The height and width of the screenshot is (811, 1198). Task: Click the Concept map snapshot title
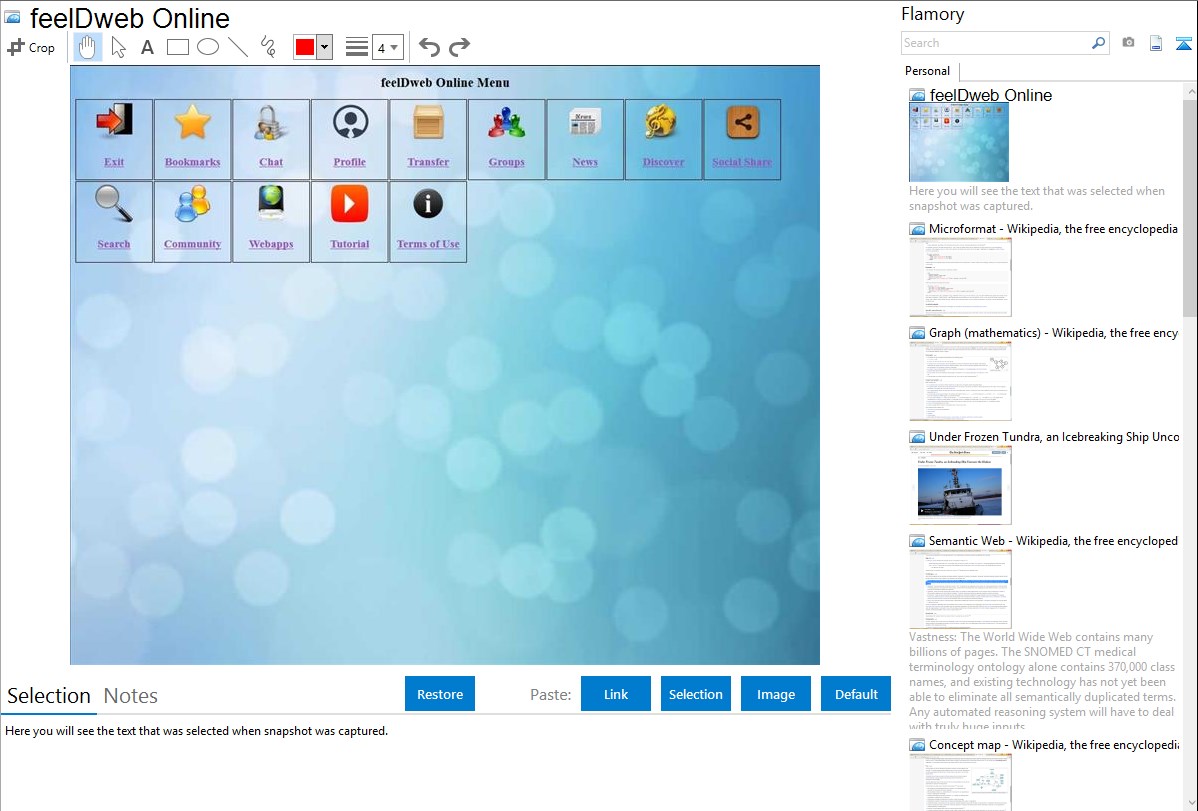point(1053,745)
